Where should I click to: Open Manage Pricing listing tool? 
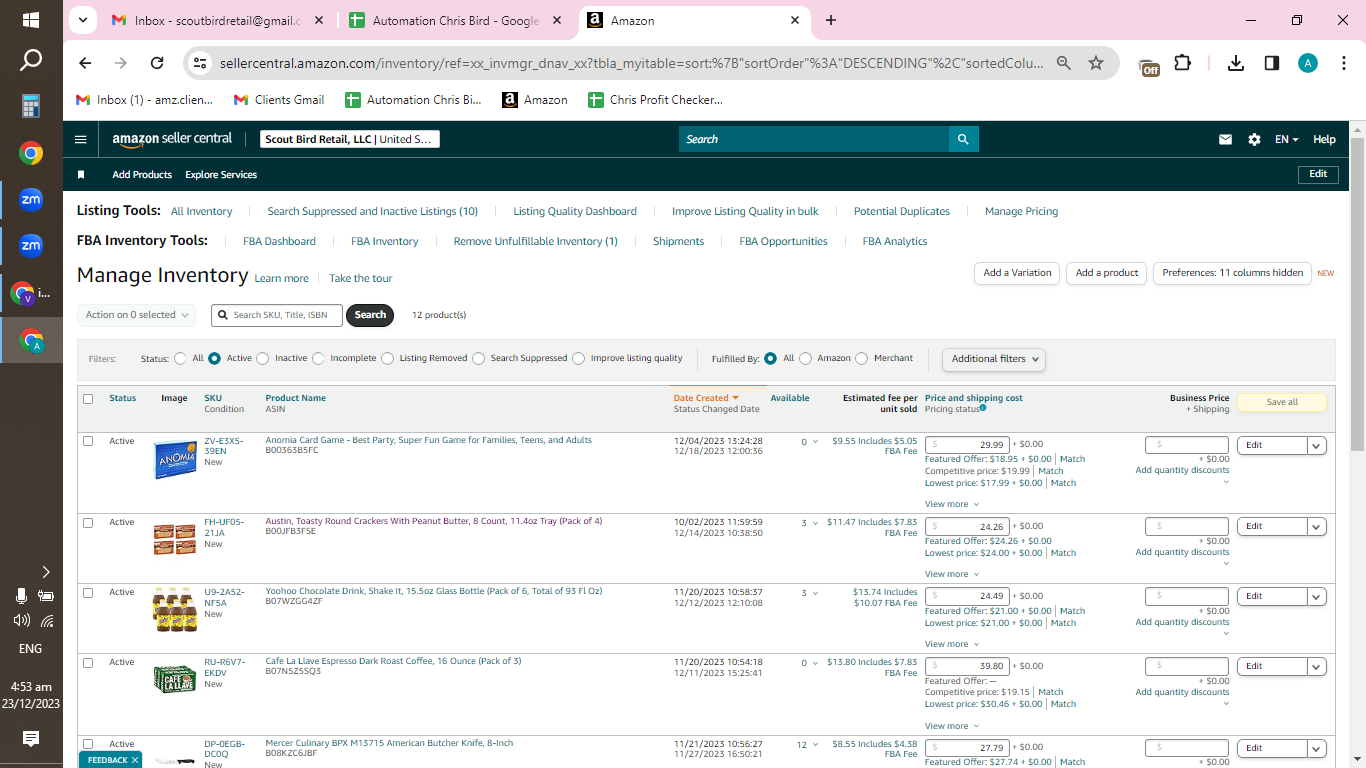pyautogui.click(x=1021, y=212)
